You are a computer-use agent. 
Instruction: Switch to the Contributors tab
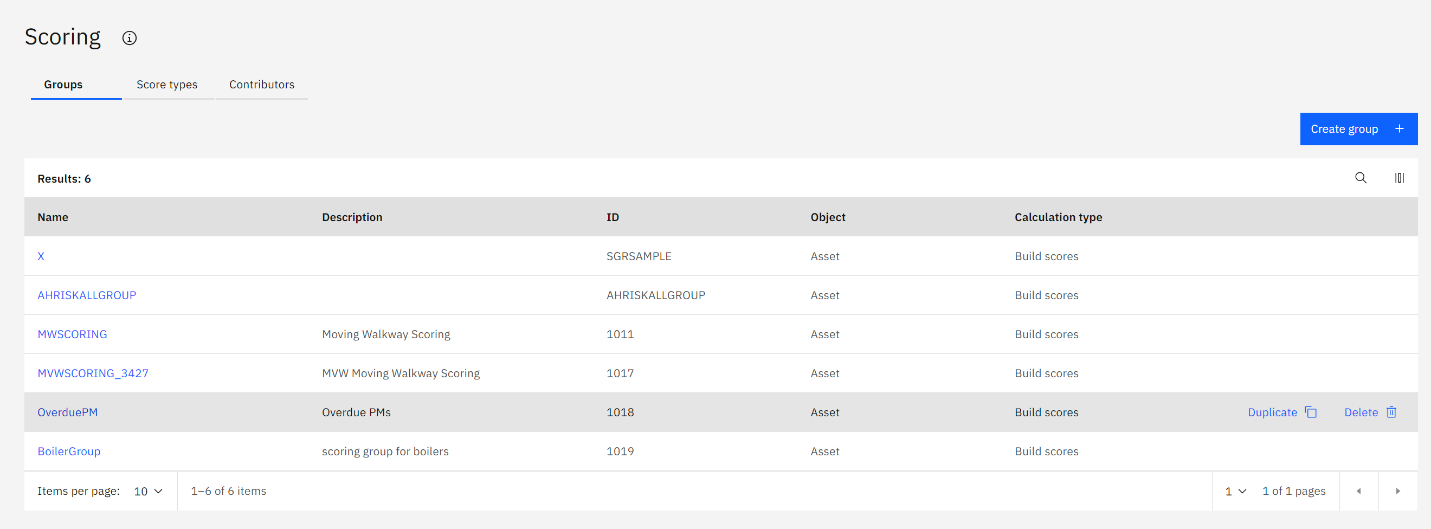pyautogui.click(x=262, y=85)
